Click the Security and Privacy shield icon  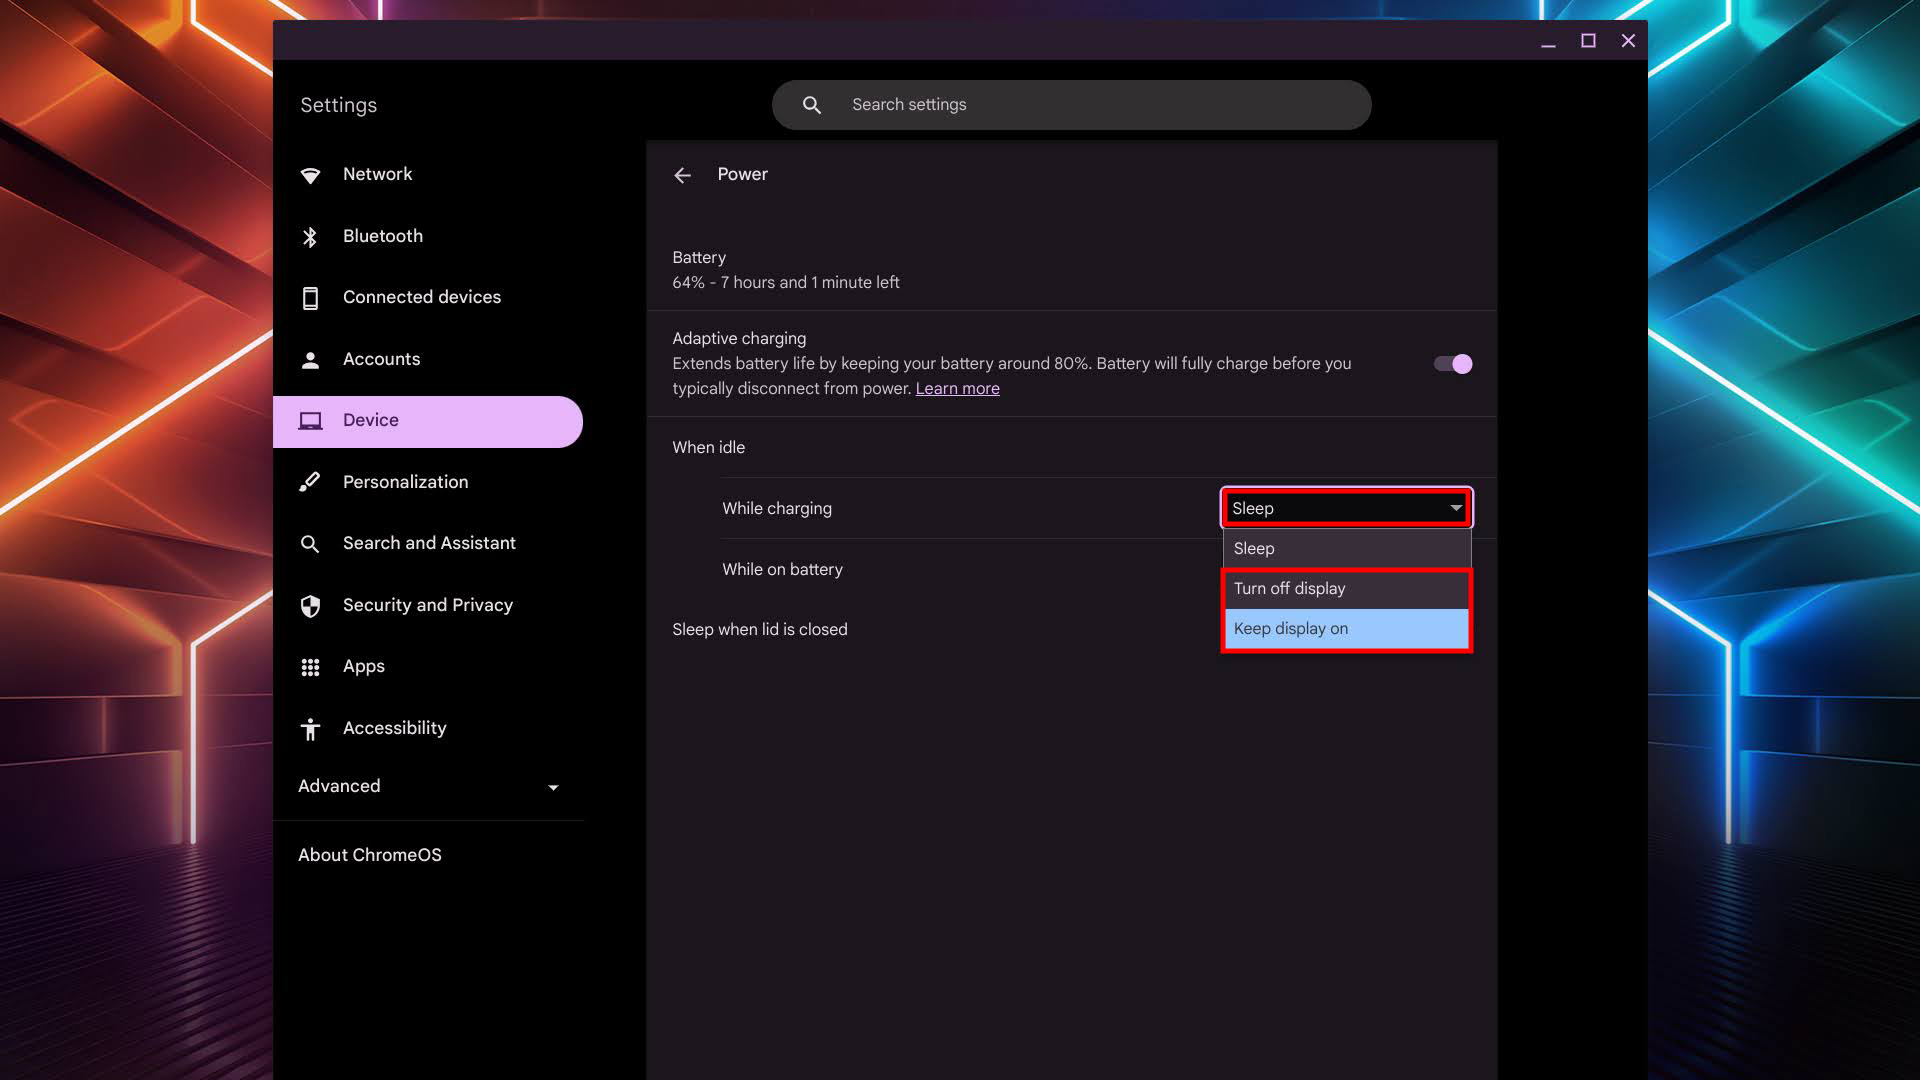click(x=310, y=606)
